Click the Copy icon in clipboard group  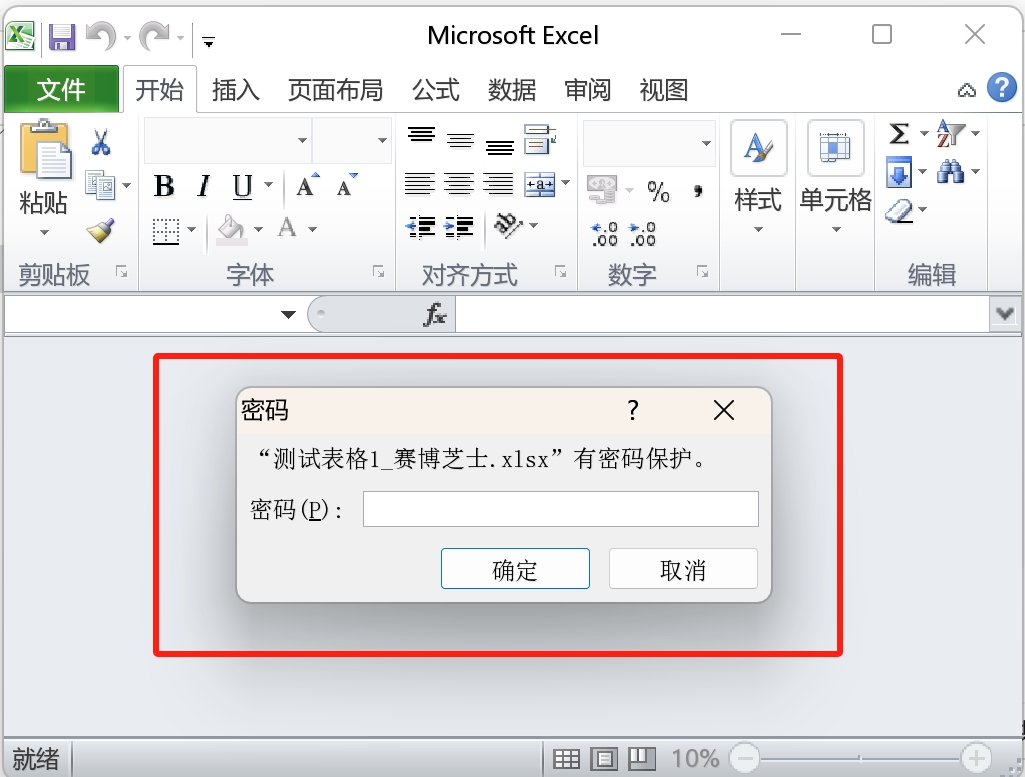click(101, 186)
